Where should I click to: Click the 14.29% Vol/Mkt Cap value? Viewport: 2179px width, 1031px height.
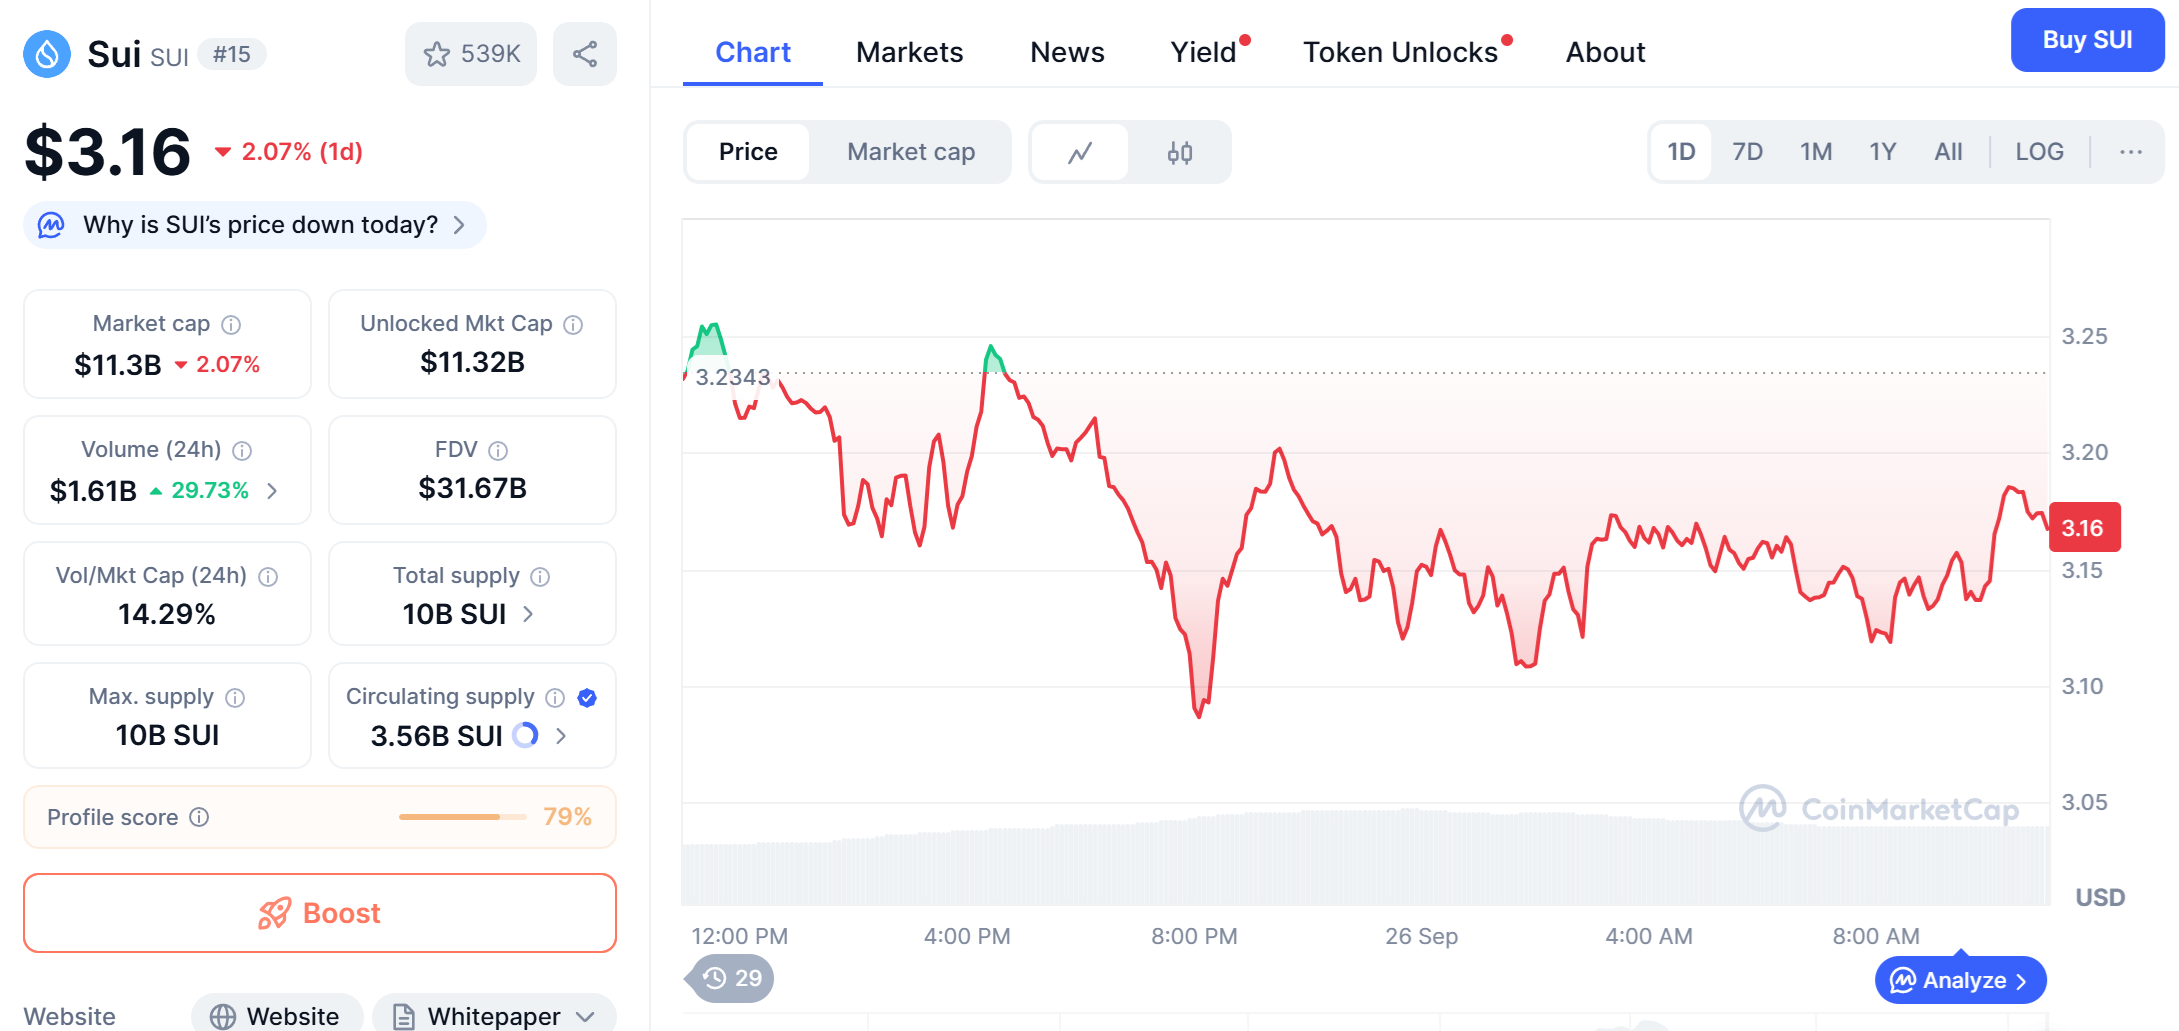167,614
